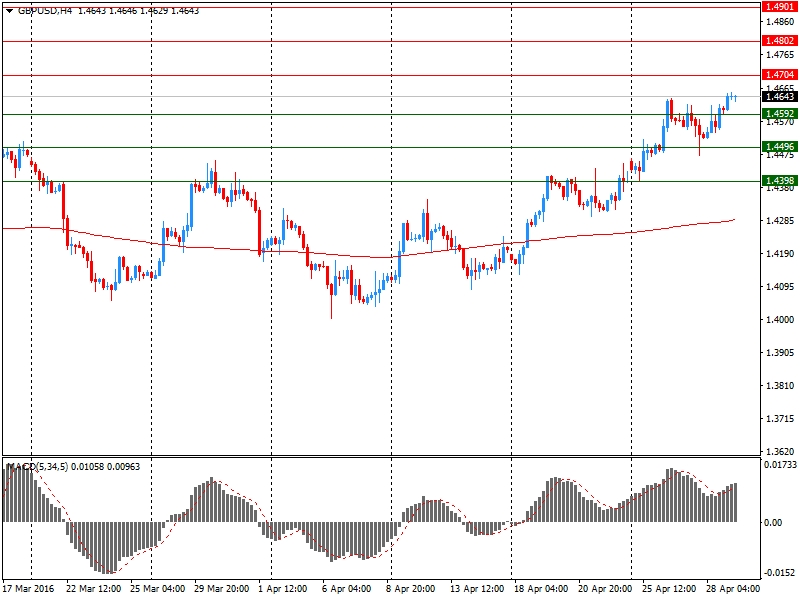Click the 17 Mar 2016 date label
The width and height of the screenshot is (800, 600).
(x=29, y=589)
